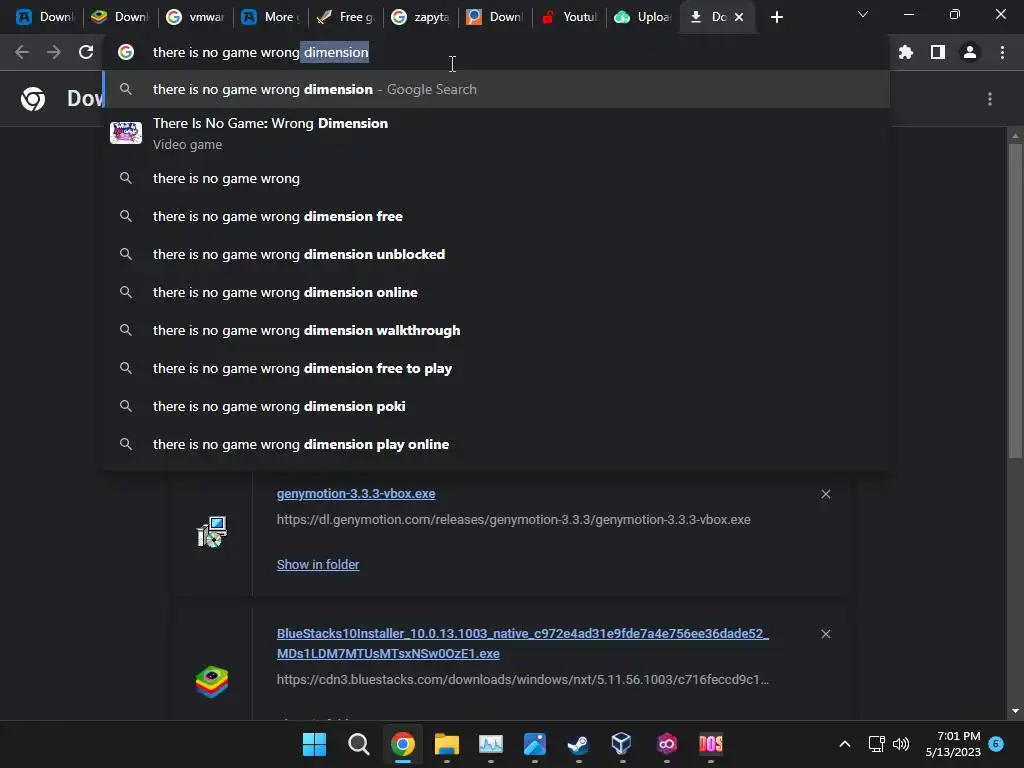Click the downloads page vertical scrollbar
1024x768 pixels.
click(1015, 300)
